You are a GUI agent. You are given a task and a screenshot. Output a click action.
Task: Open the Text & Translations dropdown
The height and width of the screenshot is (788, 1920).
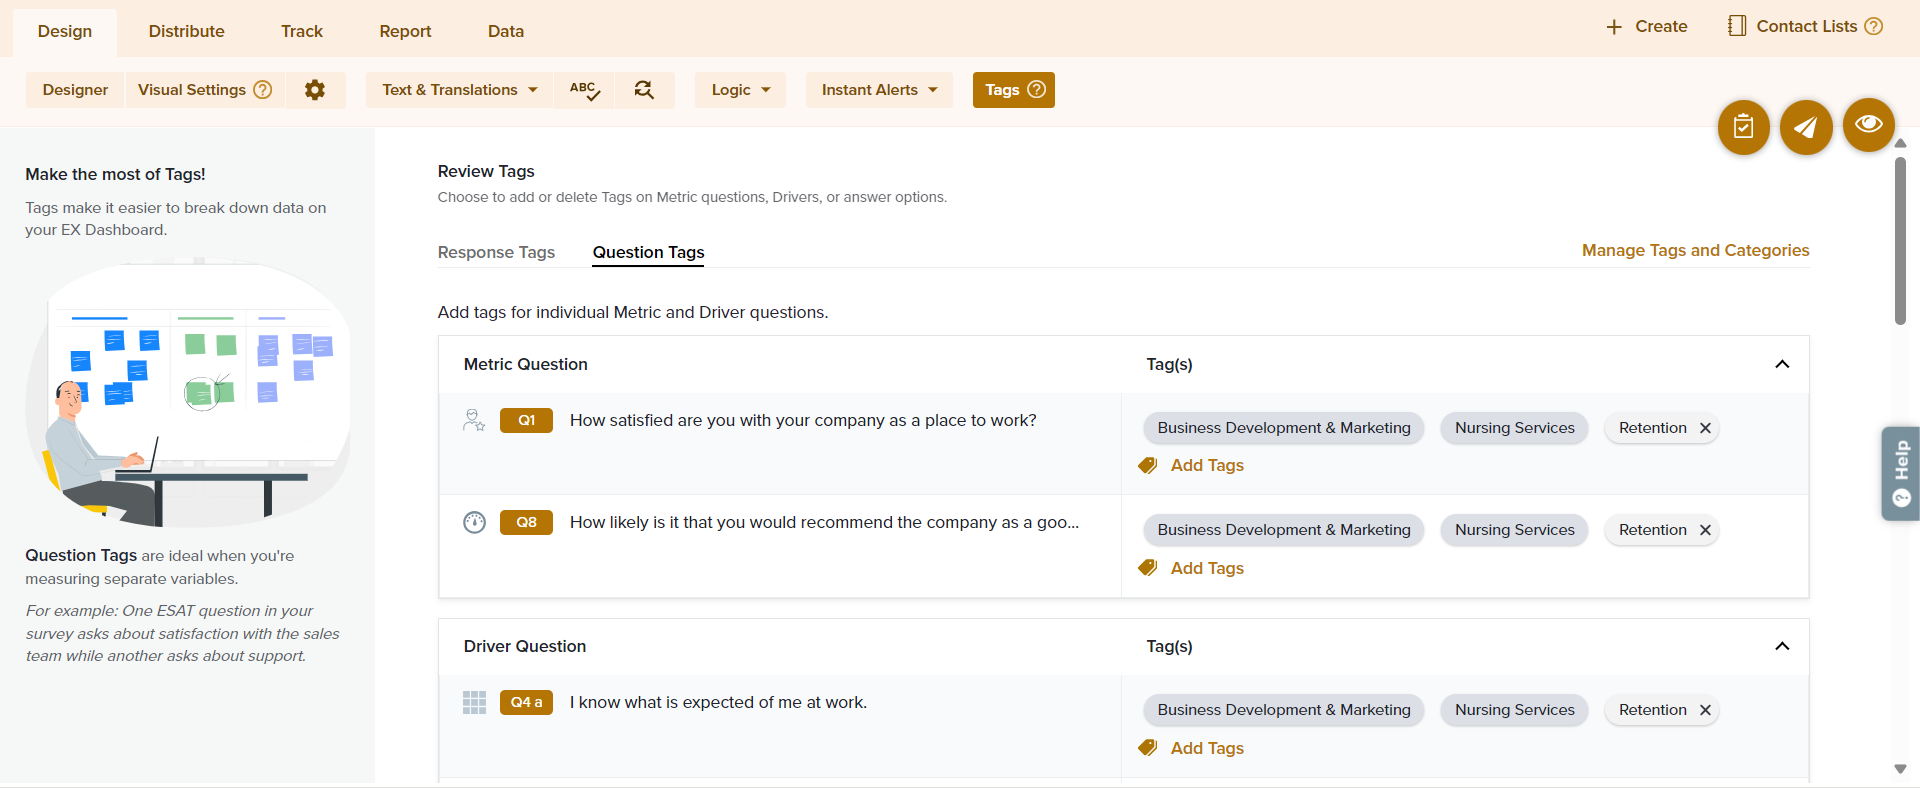pos(459,90)
